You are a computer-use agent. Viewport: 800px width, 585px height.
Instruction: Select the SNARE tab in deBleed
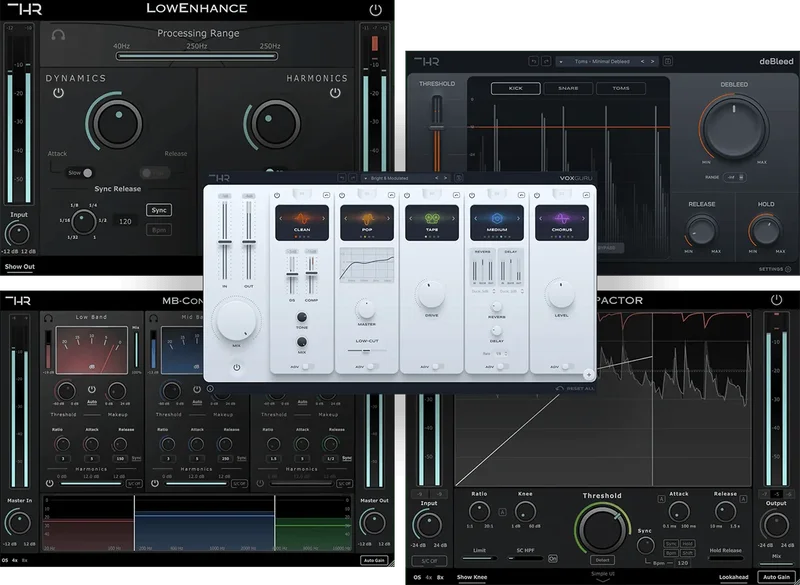click(x=568, y=88)
